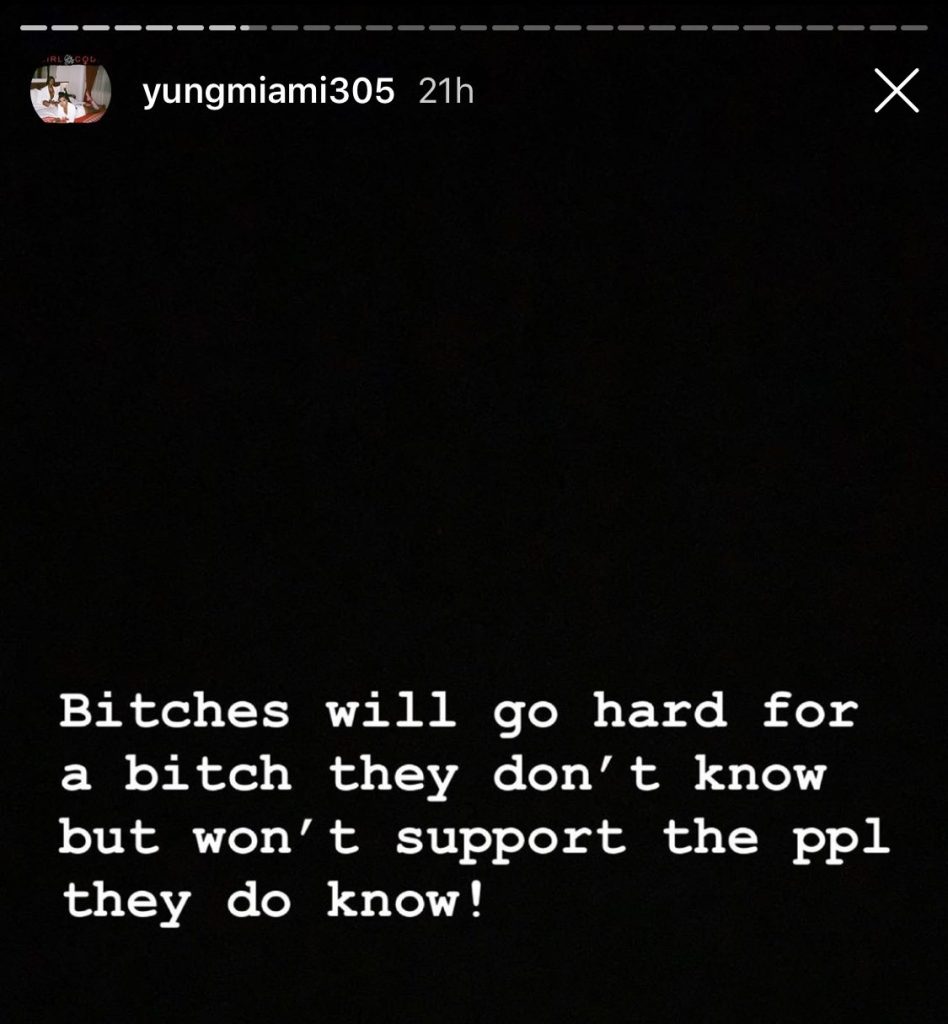Tap the word "support" in the story
Image resolution: width=948 pixels, height=1024 pixels.
pyautogui.click(x=510, y=840)
